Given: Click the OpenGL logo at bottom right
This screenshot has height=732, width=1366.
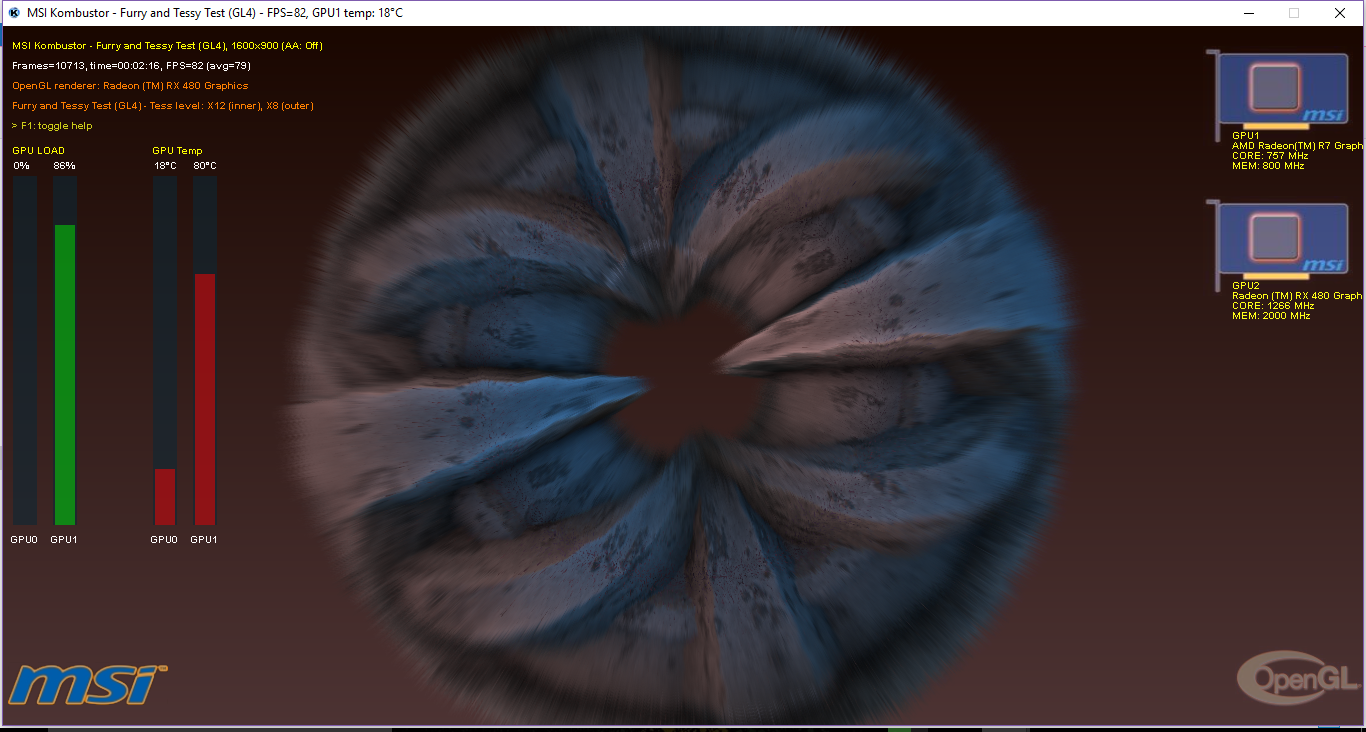Looking at the screenshot, I should 1298,678.
